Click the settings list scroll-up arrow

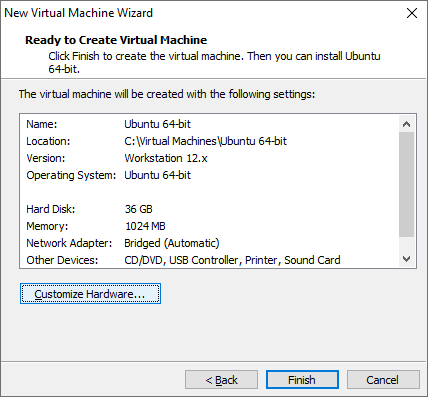[406, 124]
